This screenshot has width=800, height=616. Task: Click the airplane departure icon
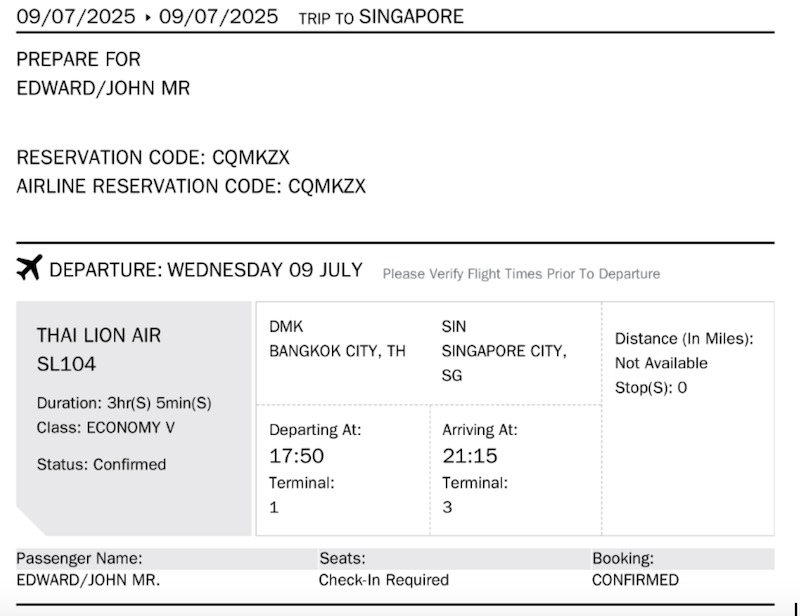(x=30, y=269)
